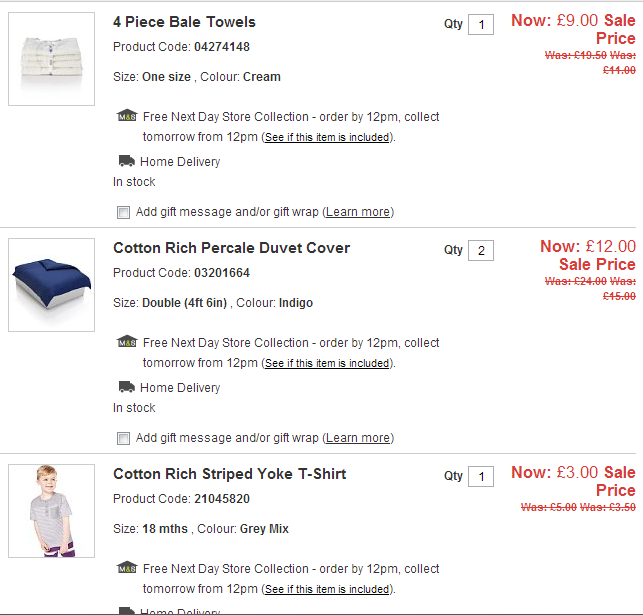
Task: Open navy duvet cover product thumbnail
Action: click(x=51, y=285)
